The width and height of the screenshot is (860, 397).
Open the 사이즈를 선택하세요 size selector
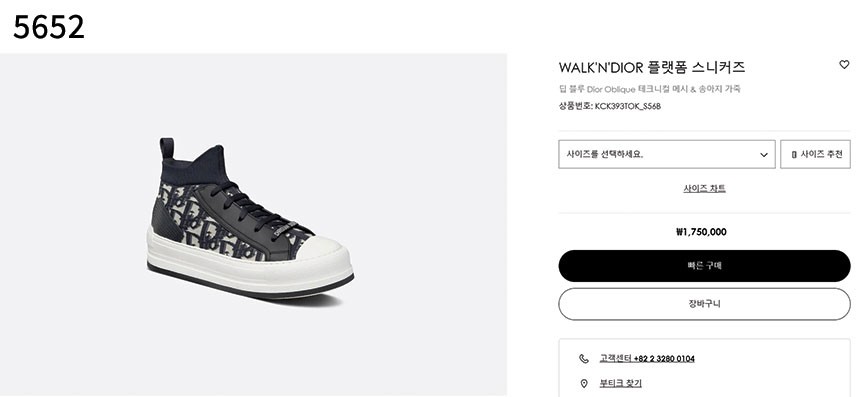[x=667, y=154]
